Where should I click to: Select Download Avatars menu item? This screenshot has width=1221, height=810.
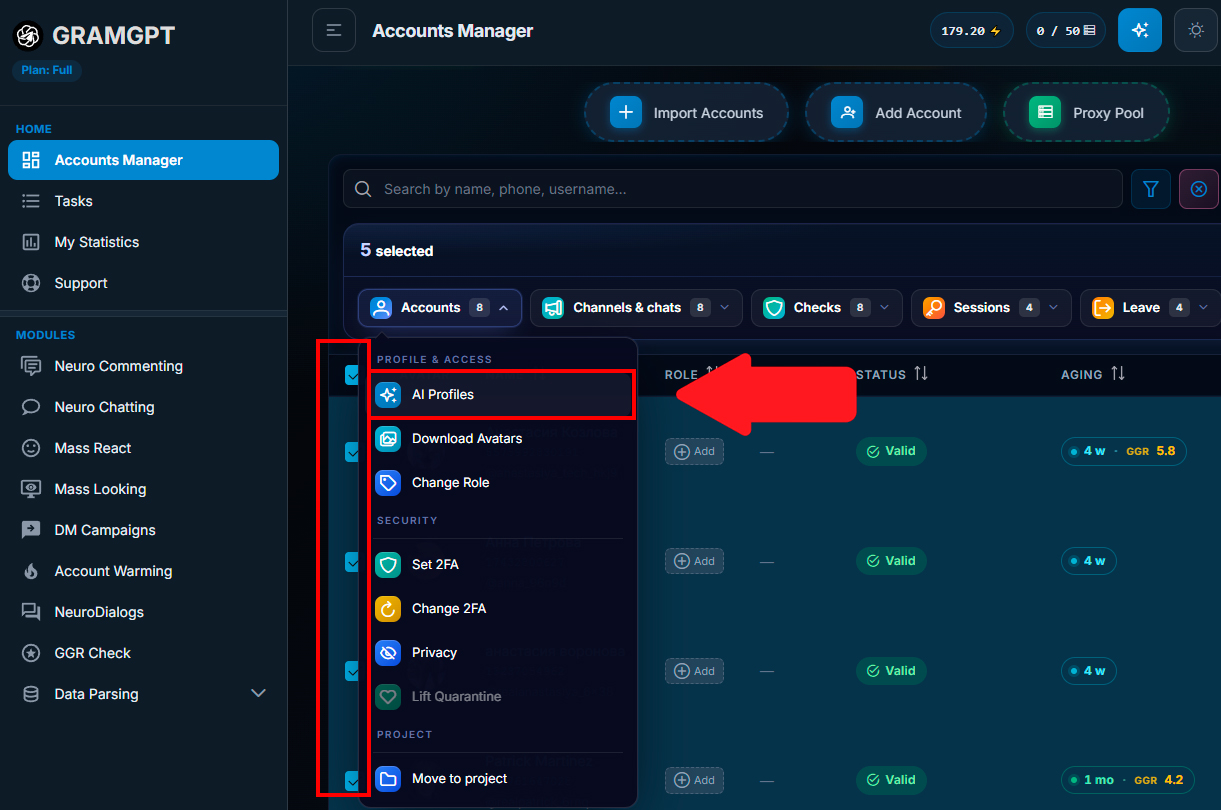pos(498,438)
